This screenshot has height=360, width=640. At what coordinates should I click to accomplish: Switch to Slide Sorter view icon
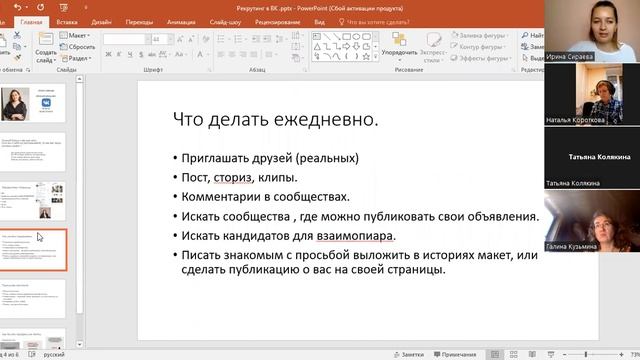[x=513, y=354]
